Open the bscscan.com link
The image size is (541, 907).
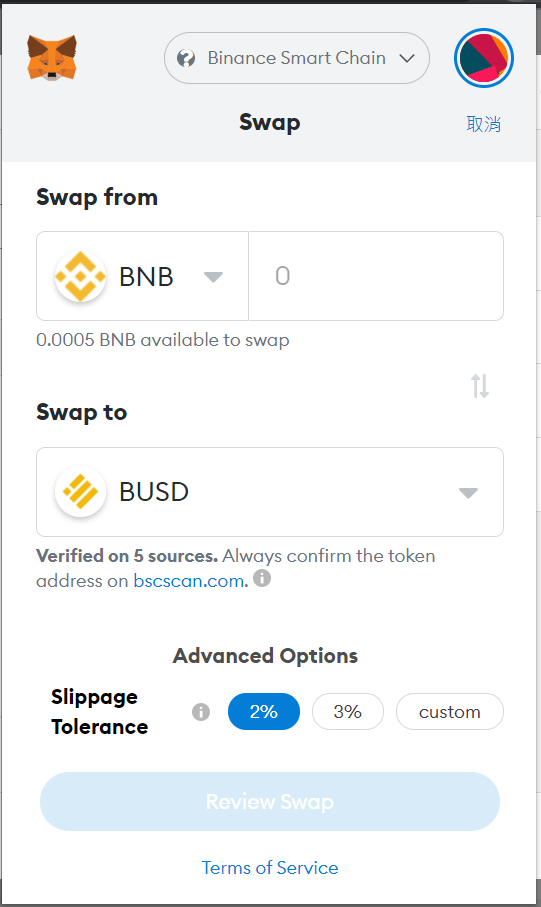point(190,581)
